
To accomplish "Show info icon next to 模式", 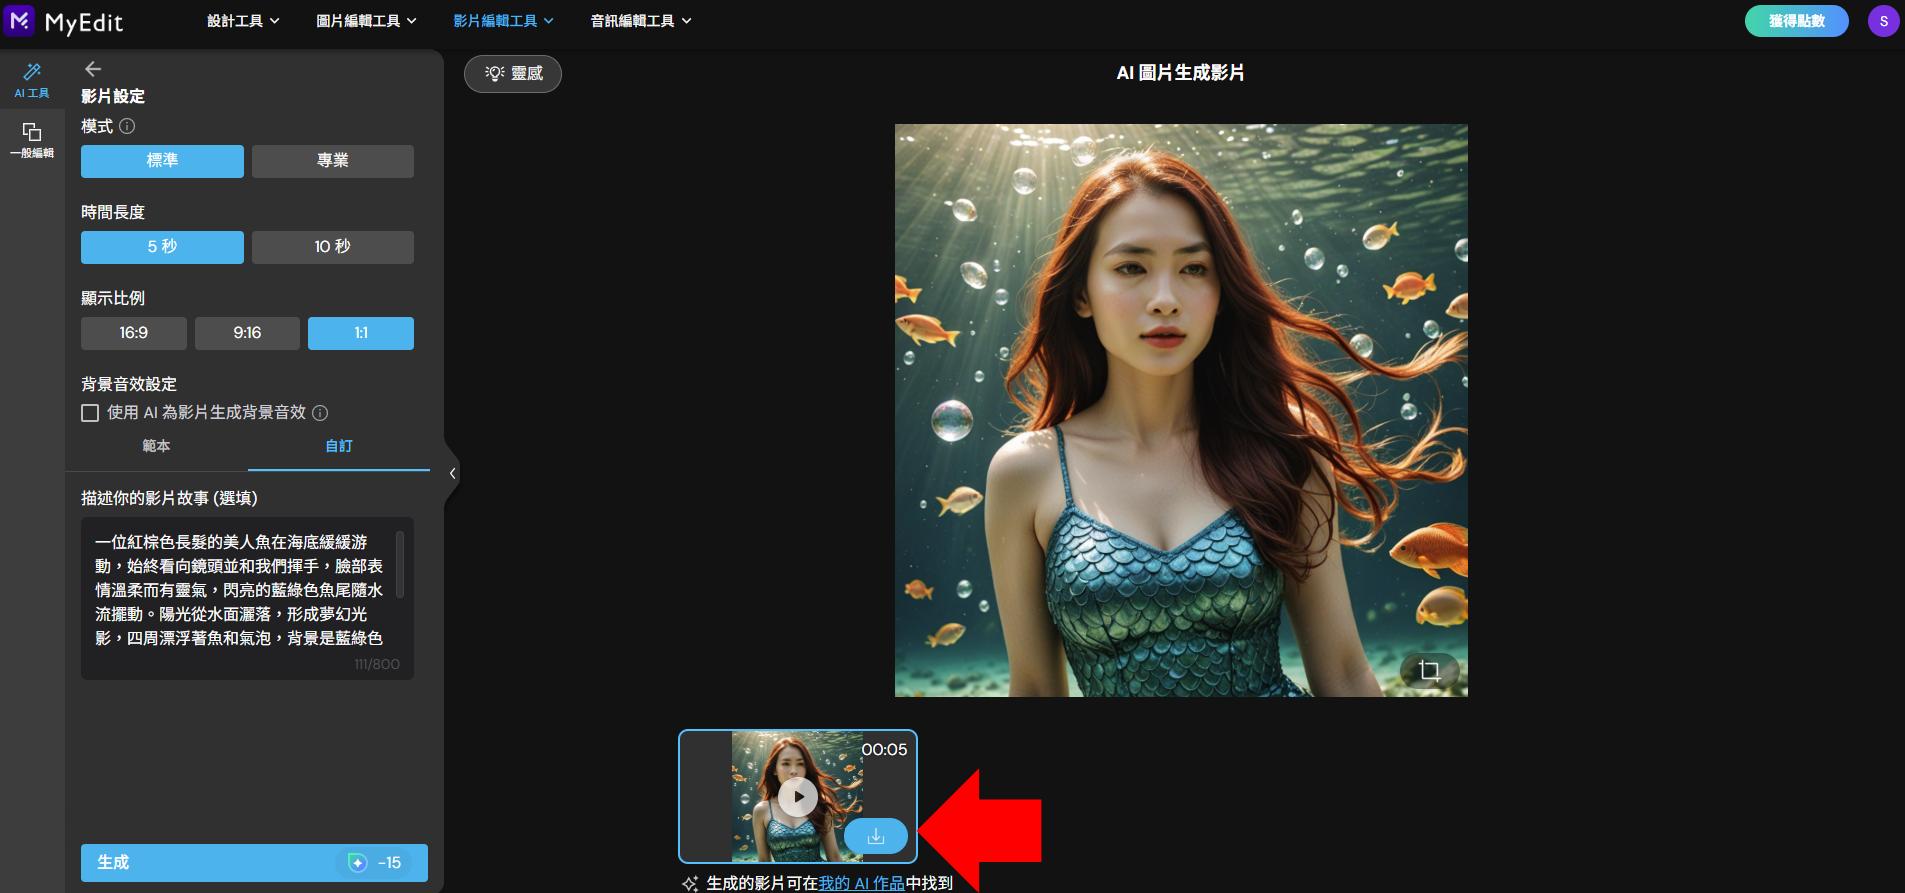I will pyautogui.click(x=127, y=126).
